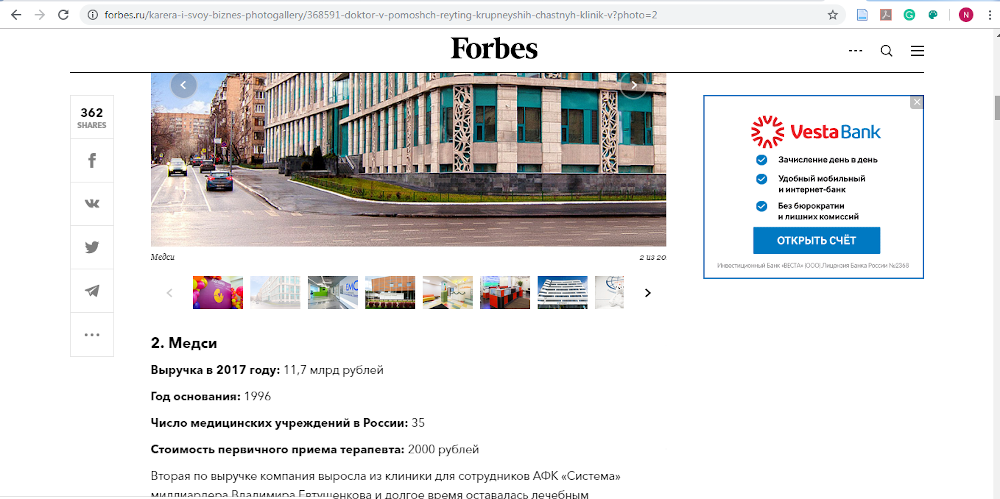The image size is (1000, 499).
Task: Advance thumbnail strip to the right
Action: pos(648,293)
